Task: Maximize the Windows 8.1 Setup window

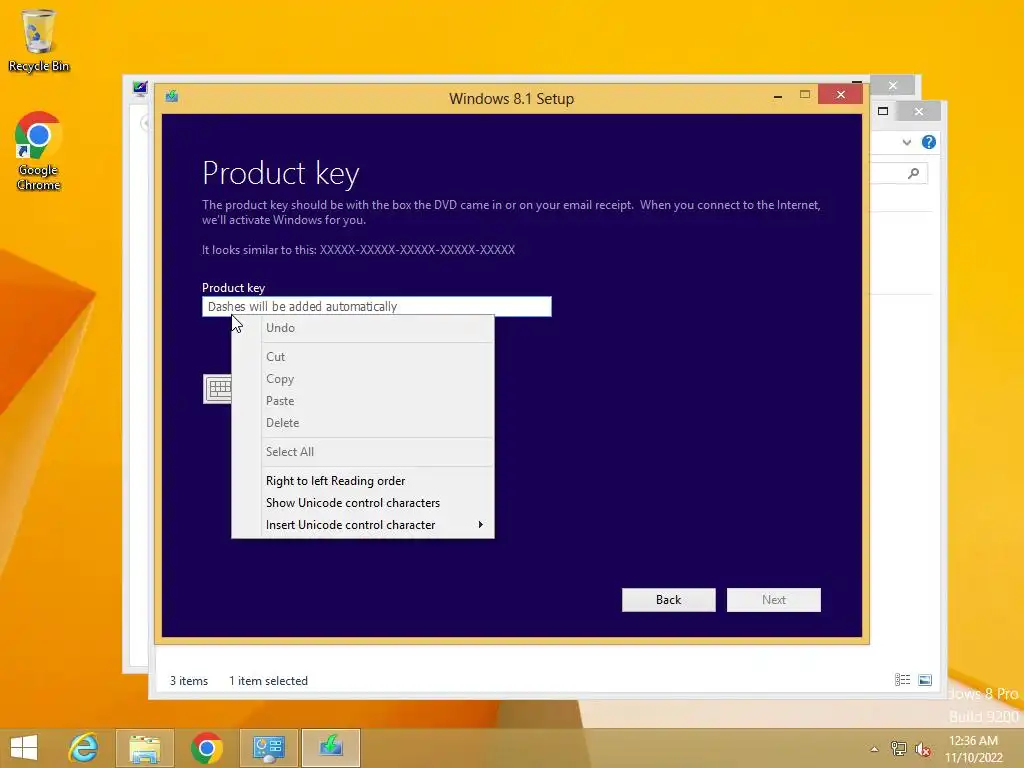Action: point(805,95)
